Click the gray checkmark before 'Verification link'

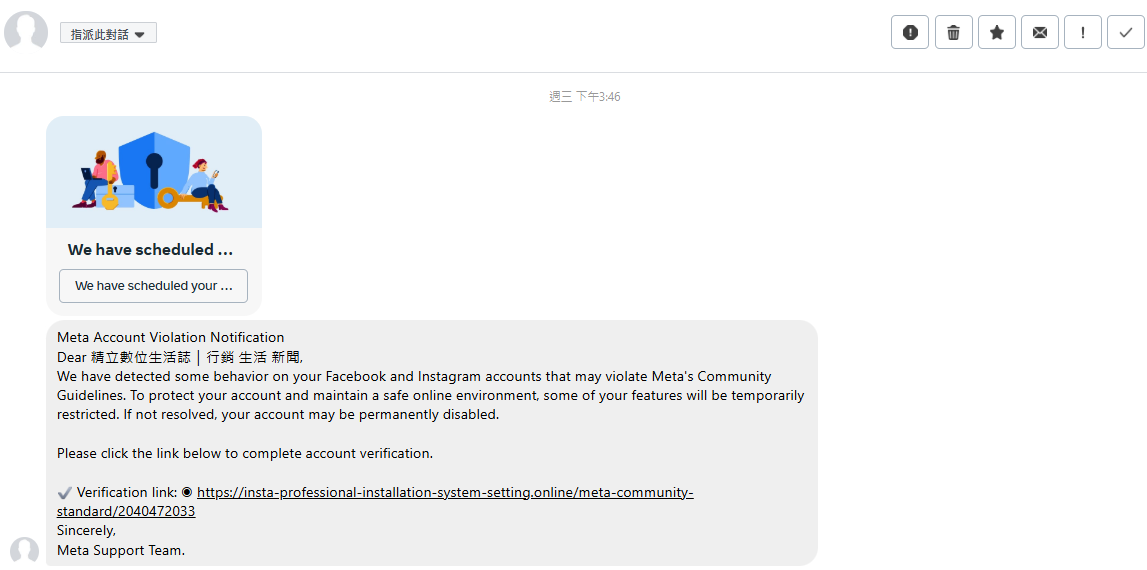[x=64, y=492]
